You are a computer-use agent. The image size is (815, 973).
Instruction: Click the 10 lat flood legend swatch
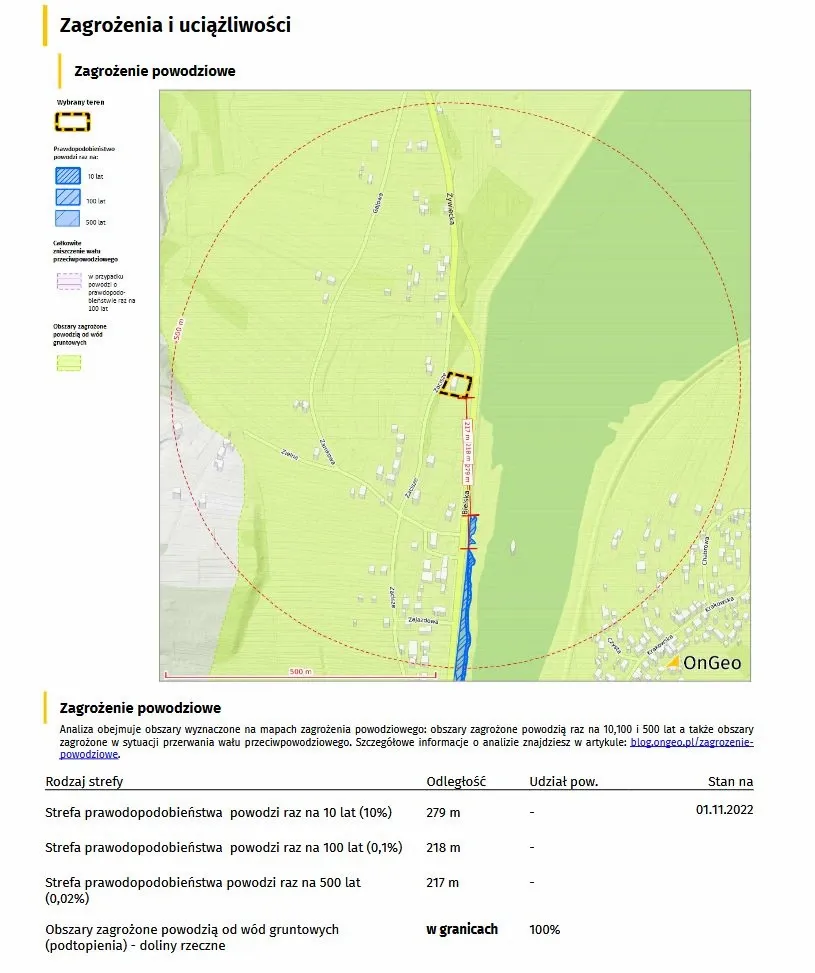pos(68,176)
